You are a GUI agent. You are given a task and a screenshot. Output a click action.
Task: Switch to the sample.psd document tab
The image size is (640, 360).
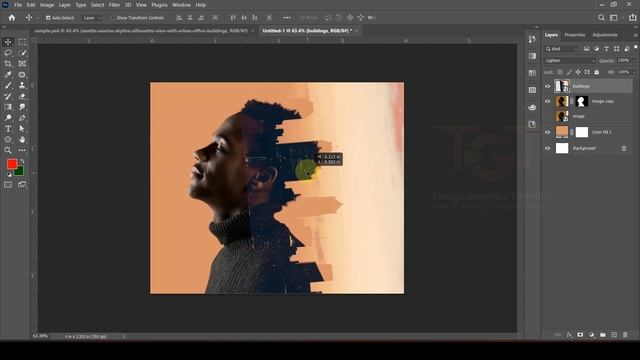click(141, 31)
